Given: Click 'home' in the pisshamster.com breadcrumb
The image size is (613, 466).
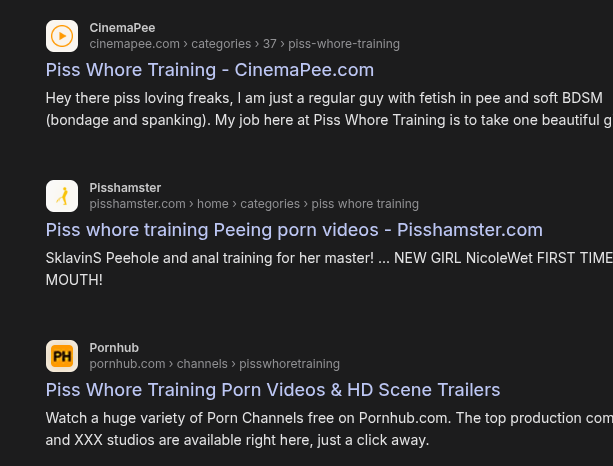Looking at the screenshot, I should click(x=213, y=204).
